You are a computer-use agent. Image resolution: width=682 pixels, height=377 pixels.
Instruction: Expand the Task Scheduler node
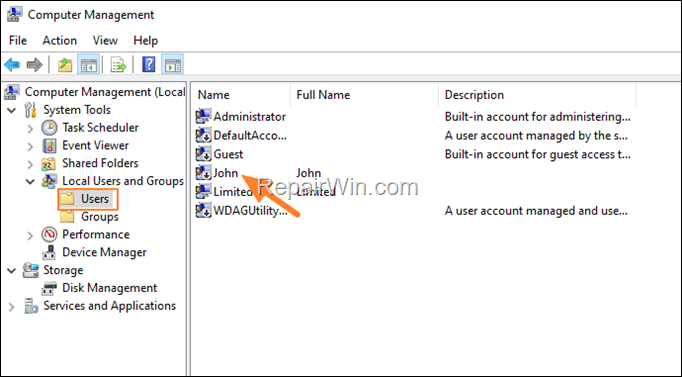click(30, 129)
